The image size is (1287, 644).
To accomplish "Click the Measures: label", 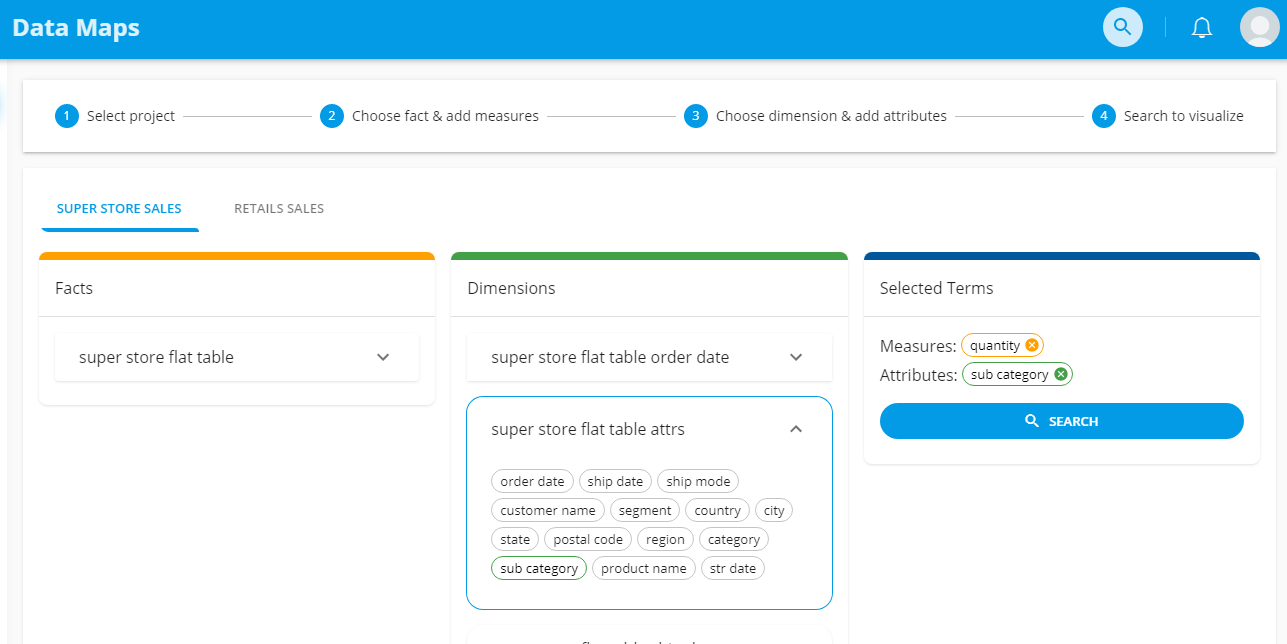I will pos(918,346).
